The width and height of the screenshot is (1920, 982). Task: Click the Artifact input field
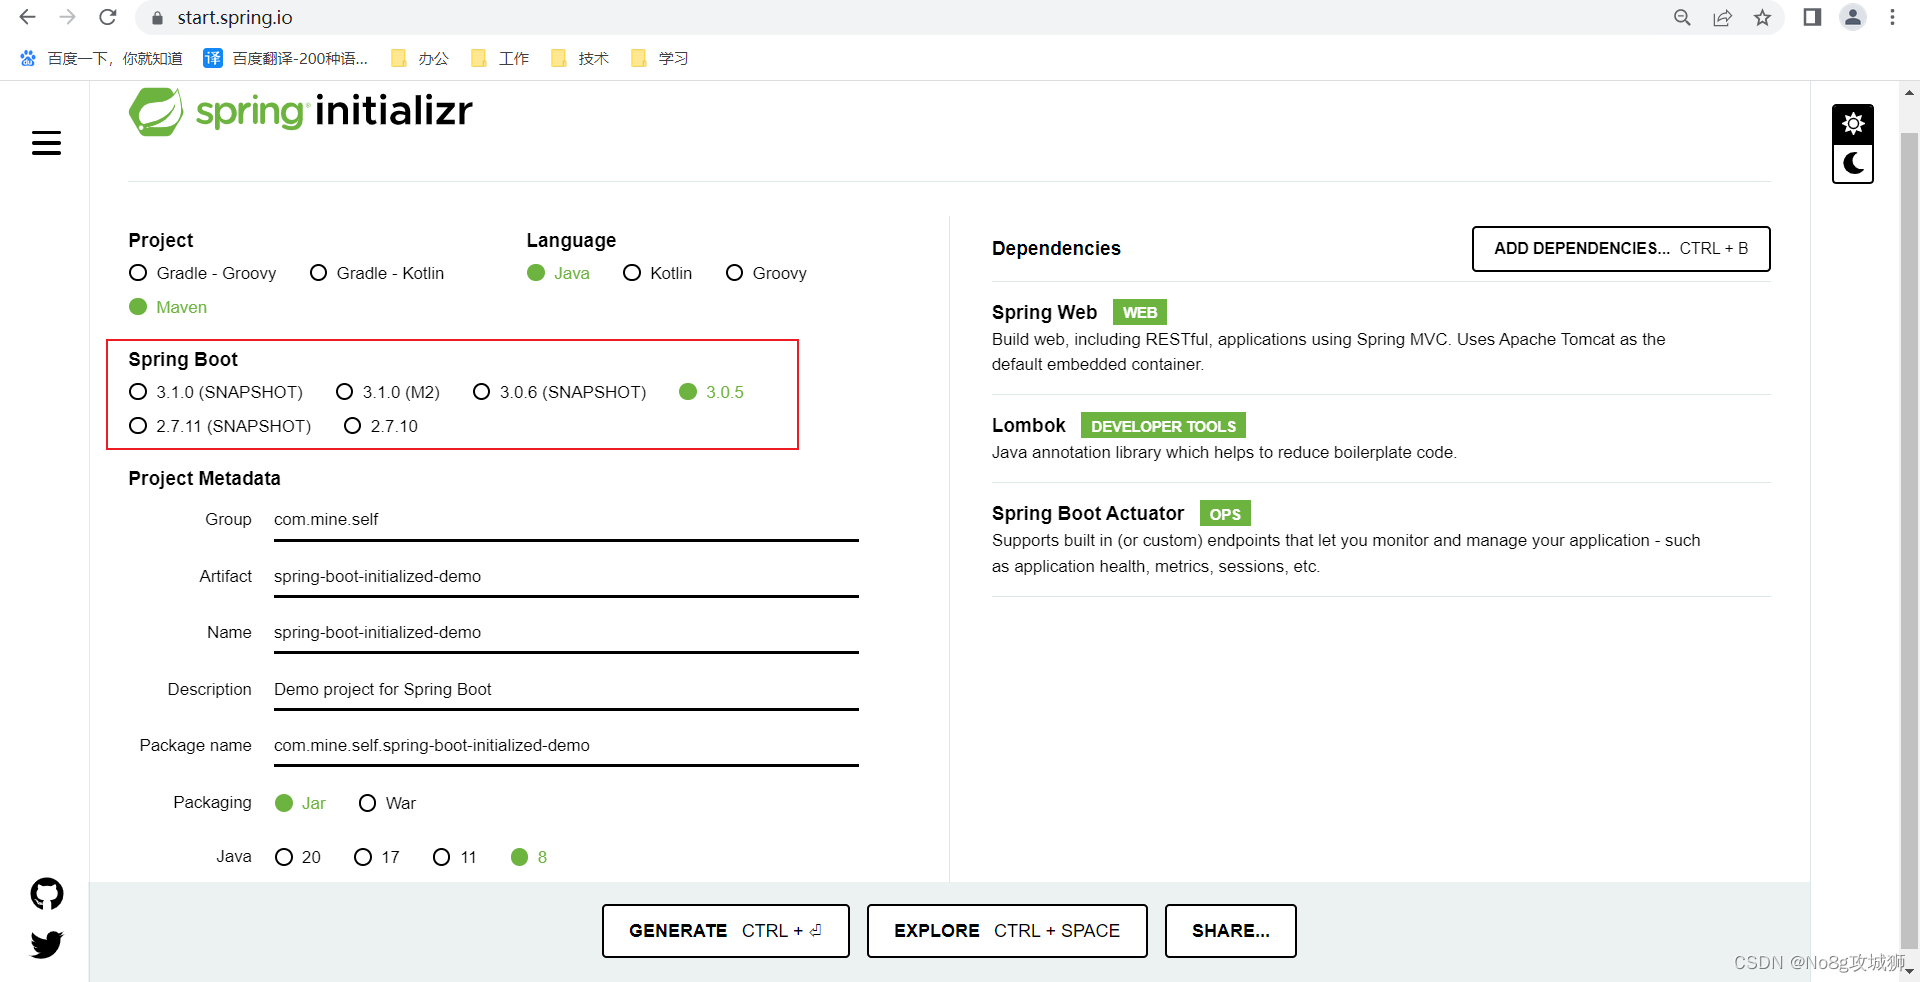tap(566, 577)
